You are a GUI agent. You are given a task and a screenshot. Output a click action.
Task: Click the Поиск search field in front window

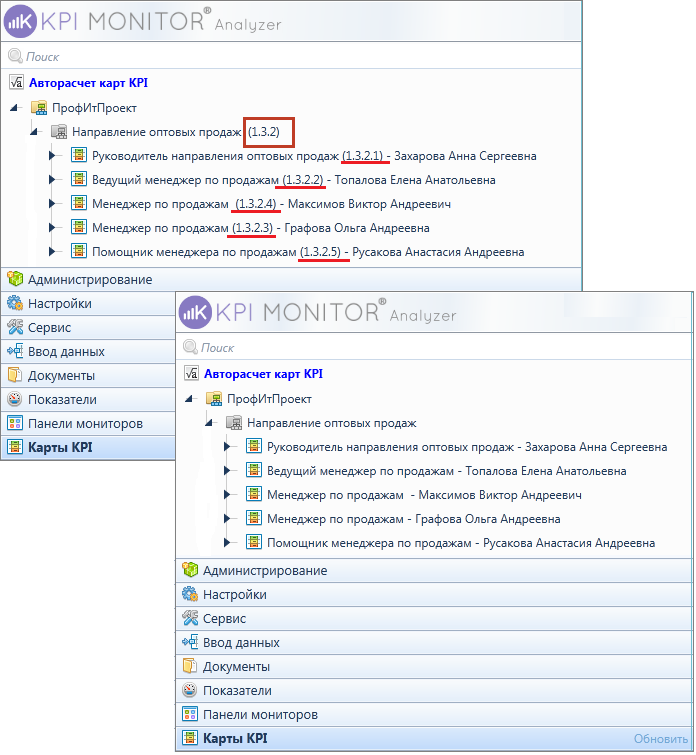(433, 347)
